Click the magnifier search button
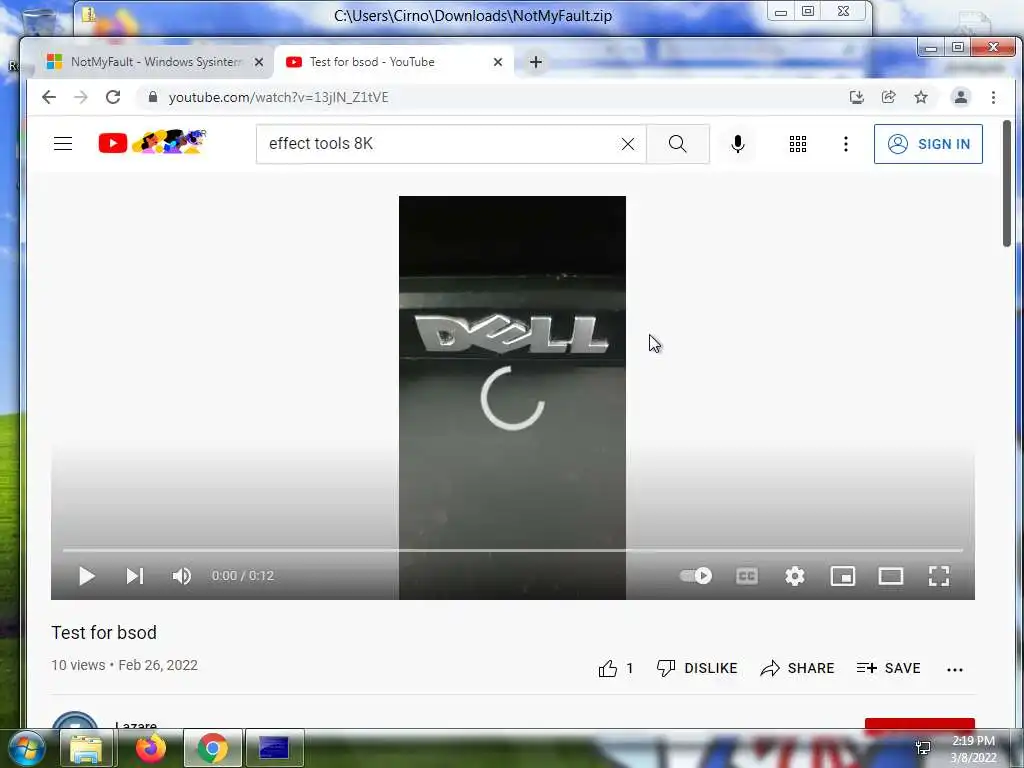The height and width of the screenshot is (768, 1024). pos(678,144)
